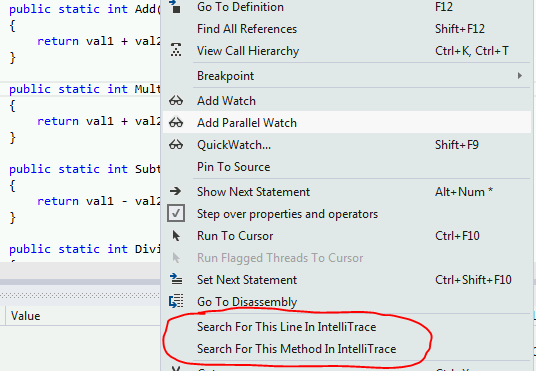Choose Run To Cursor
The width and height of the screenshot is (536, 371).
point(235,236)
